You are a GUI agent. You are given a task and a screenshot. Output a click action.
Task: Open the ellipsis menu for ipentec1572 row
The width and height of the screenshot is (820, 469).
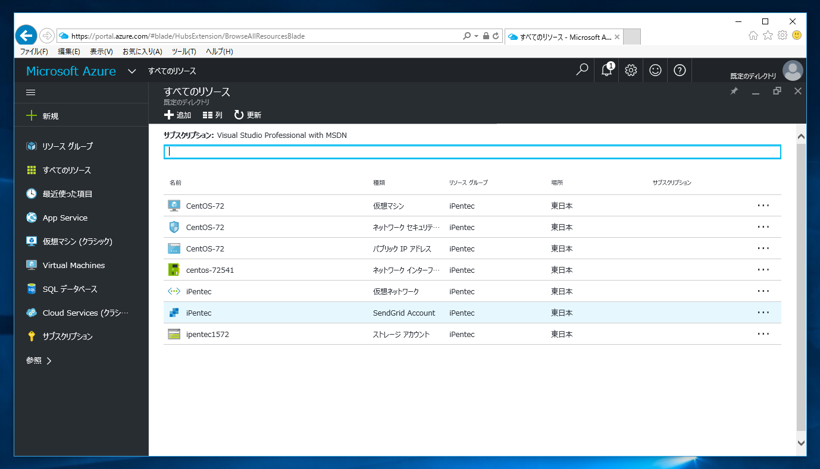pyautogui.click(x=763, y=334)
